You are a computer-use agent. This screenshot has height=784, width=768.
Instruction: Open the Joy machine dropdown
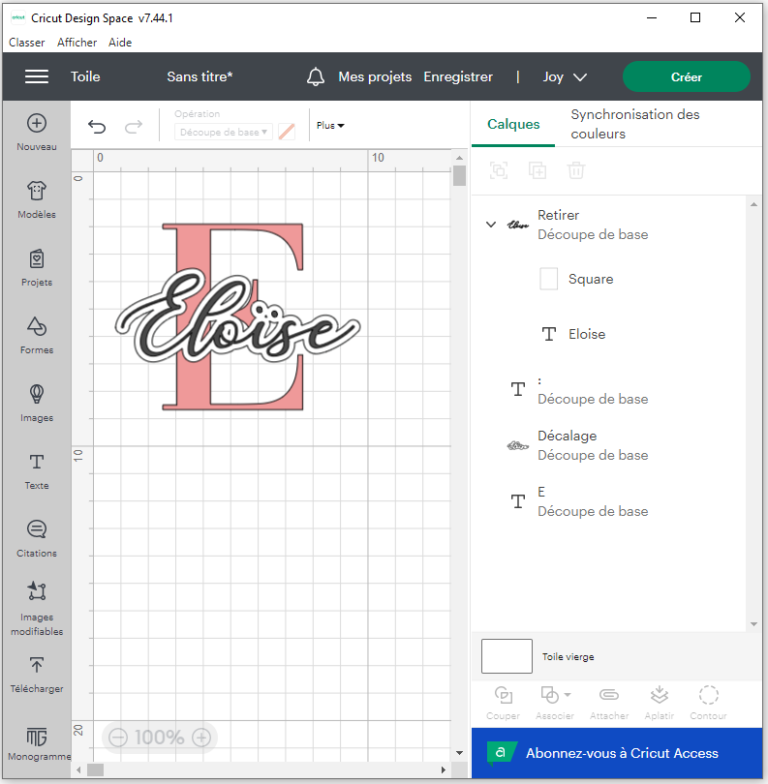pyautogui.click(x=564, y=77)
